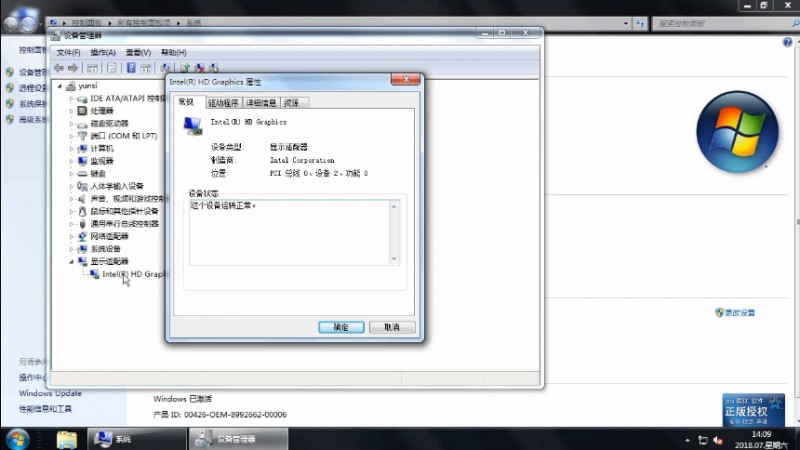Click Update Driver Software toolbar icon
The image size is (800, 450).
tap(185, 68)
